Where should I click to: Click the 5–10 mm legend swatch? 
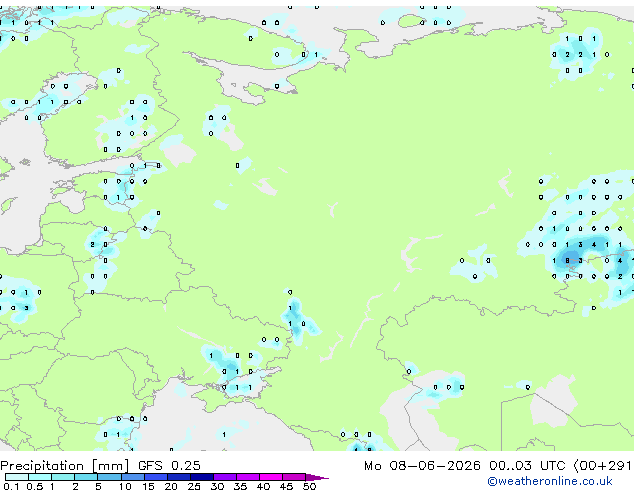(x=110, y=477)
